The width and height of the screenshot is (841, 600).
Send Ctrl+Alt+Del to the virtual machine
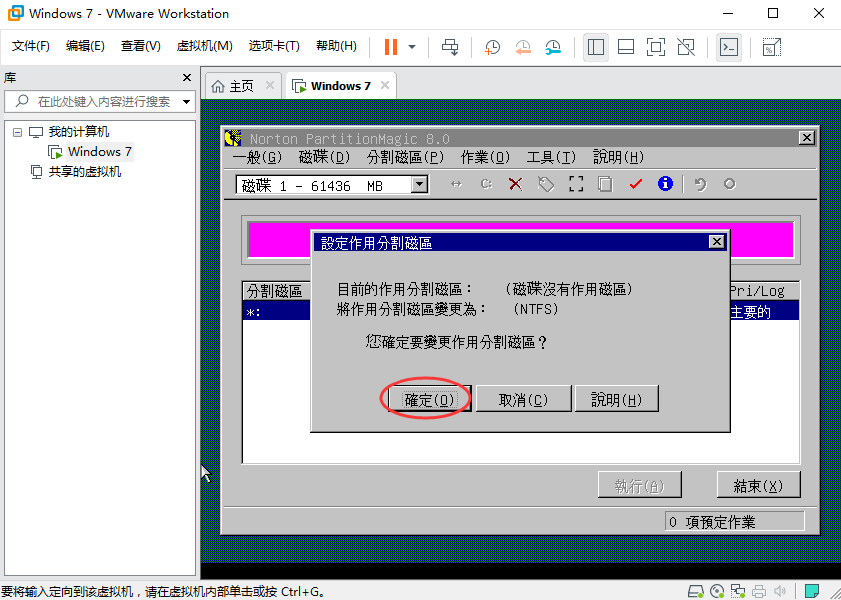click(x=449, y=47)
